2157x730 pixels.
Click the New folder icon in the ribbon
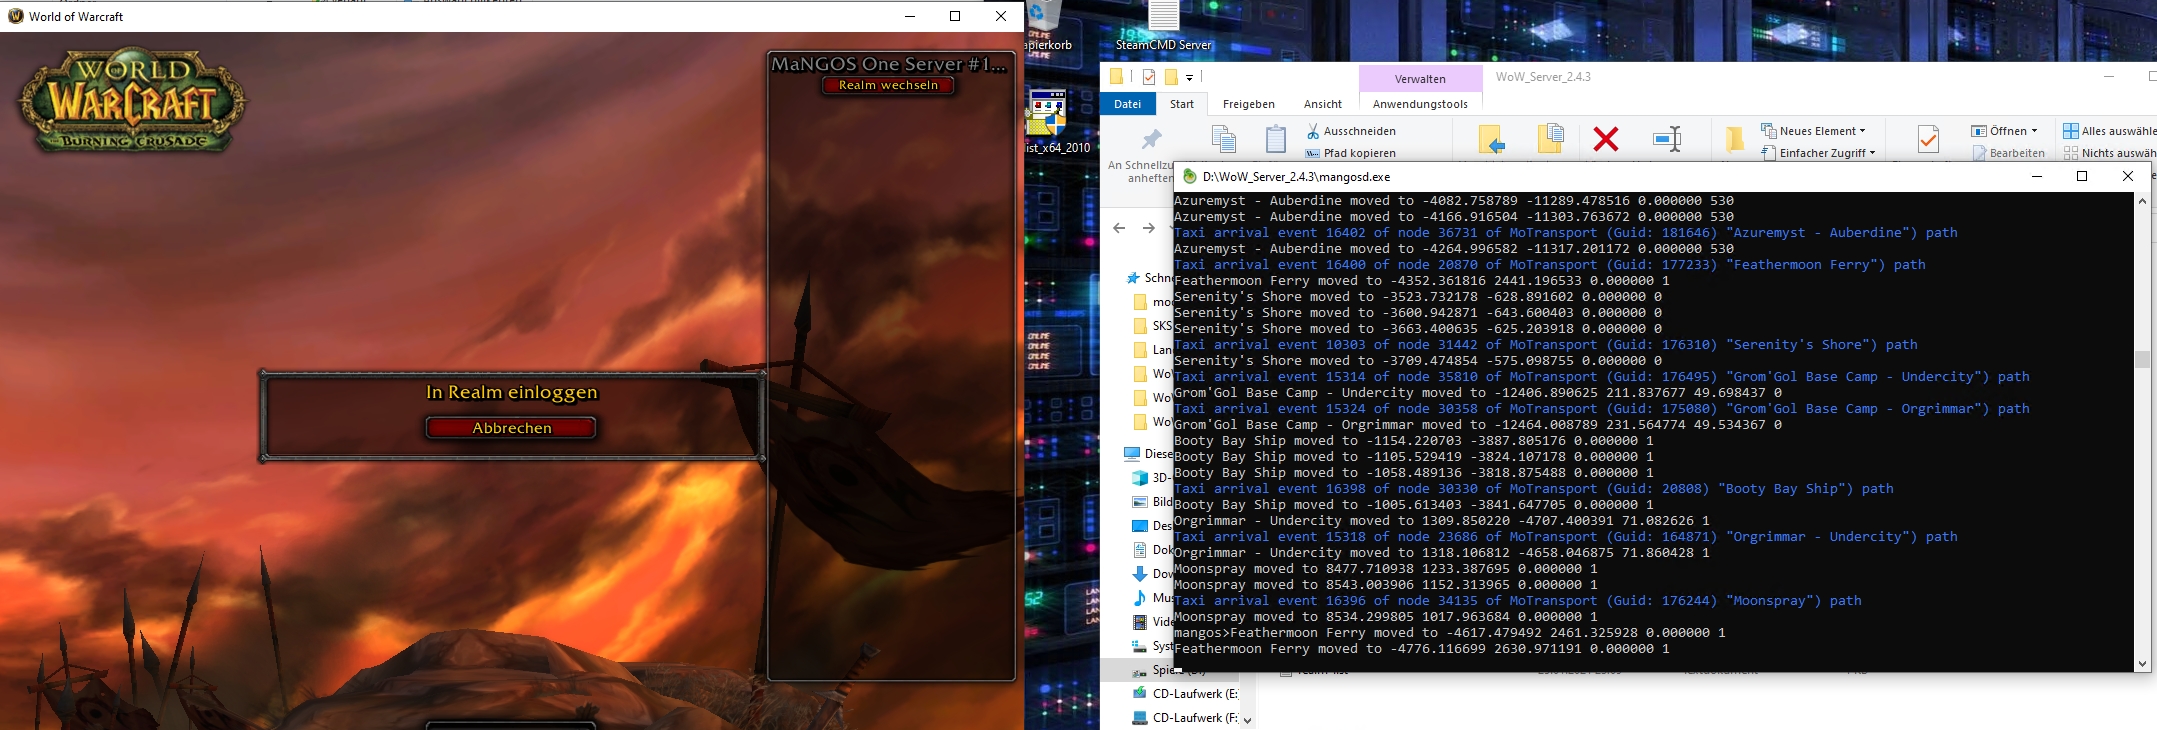[1734, 140]
